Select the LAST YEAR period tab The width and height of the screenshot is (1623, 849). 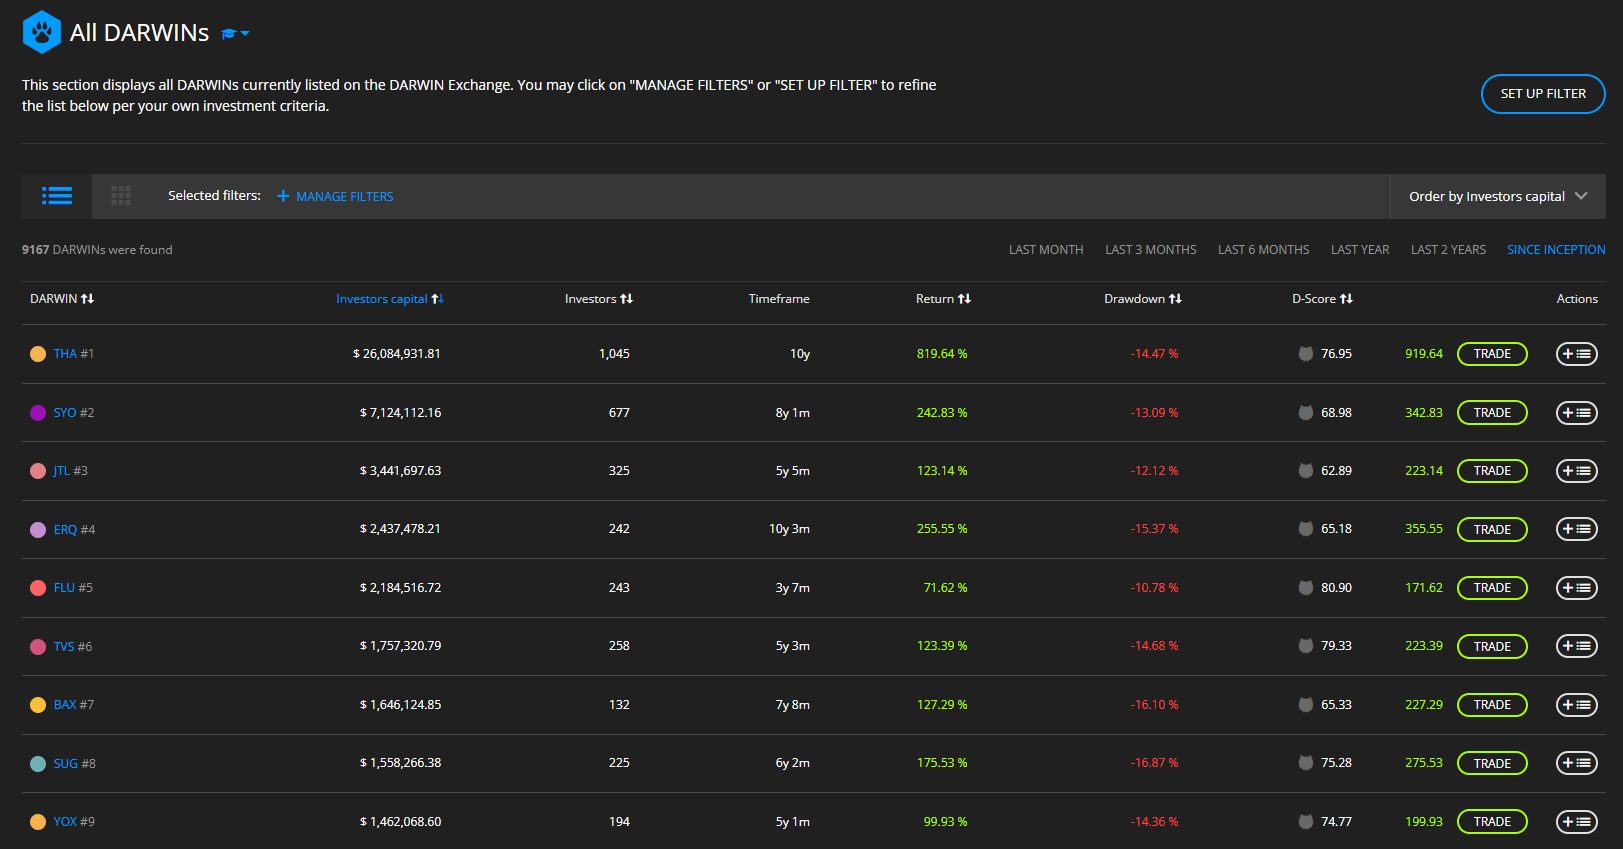pyautogui.click(x=1359, y=250)
